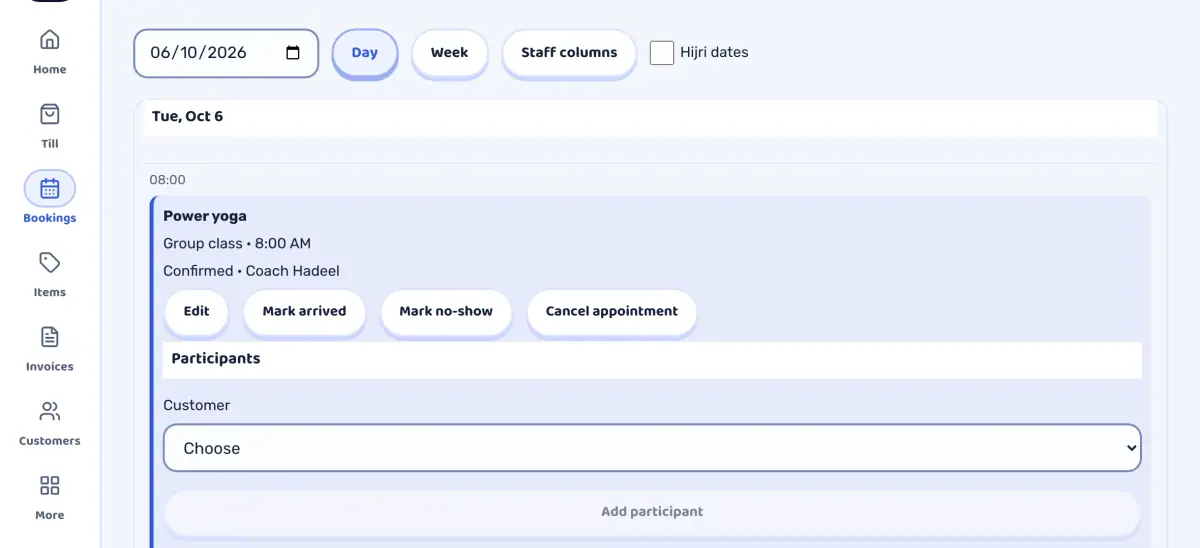1200x548 pixels.
Task: Open the Home icon in sidebar
Action: point(49,40)
